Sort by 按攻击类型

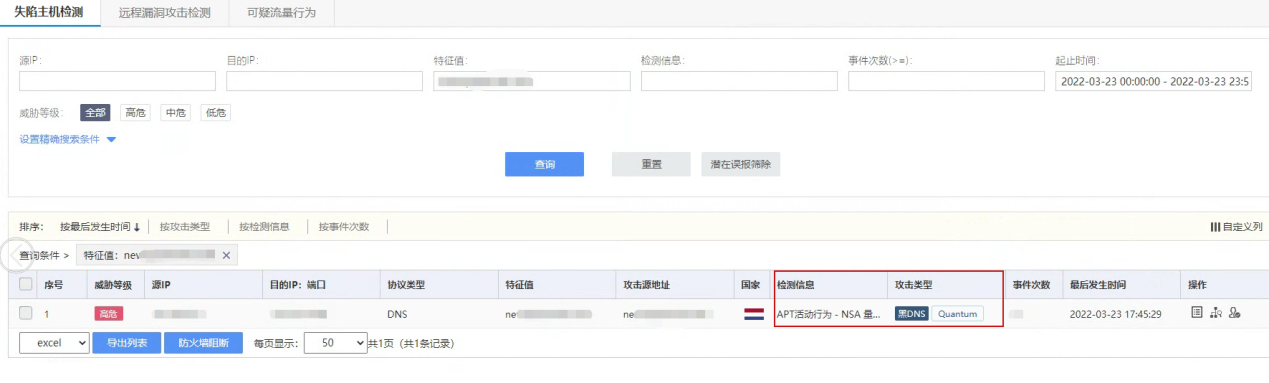pyautogui.click(x=185, y=227)
